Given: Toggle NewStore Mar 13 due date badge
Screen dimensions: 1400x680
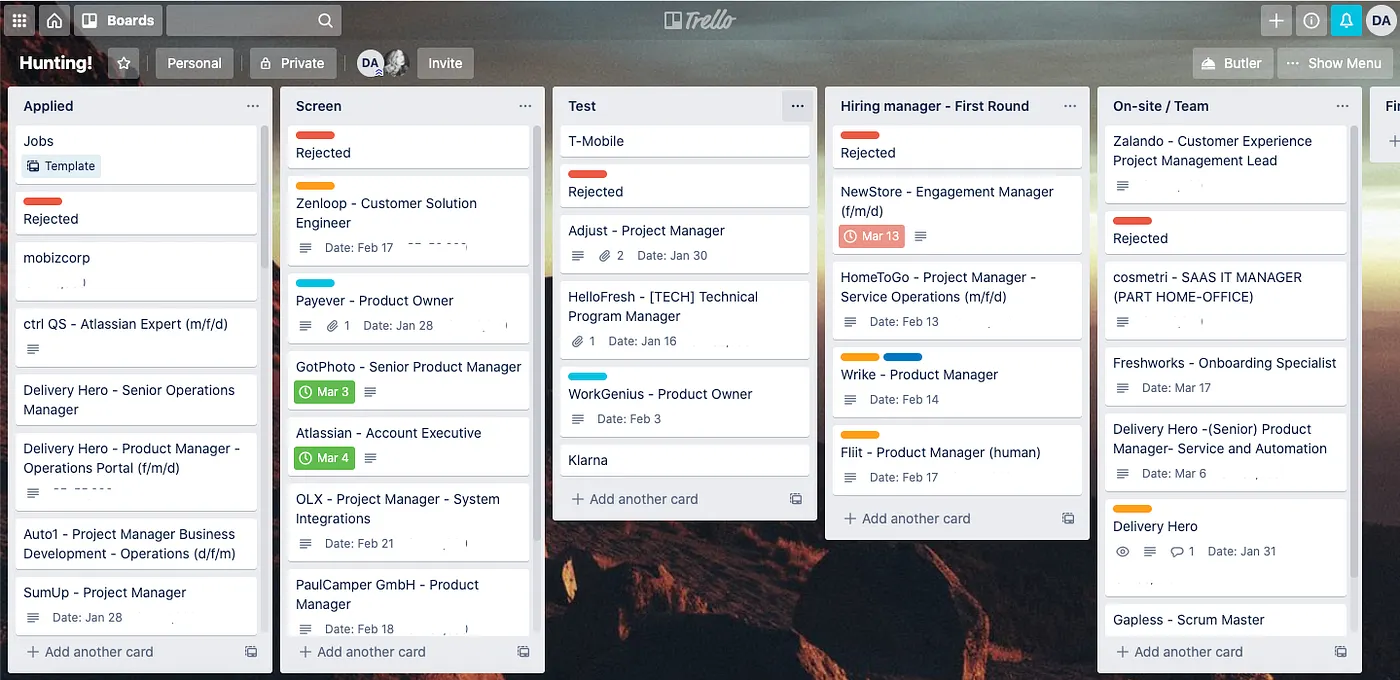Looking at the screenshot, I should click(x=871, y=236).
